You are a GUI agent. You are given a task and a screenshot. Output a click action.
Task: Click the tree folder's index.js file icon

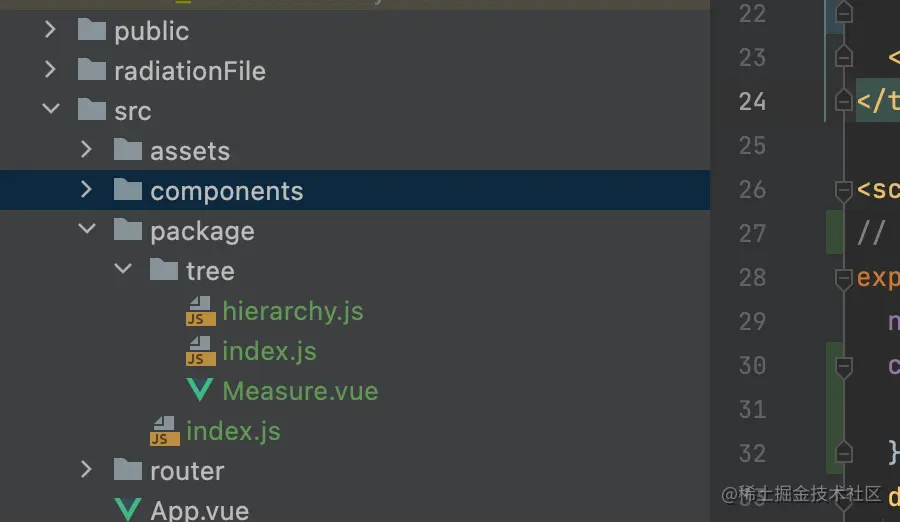pyautogui.click(x=200, y=351)
